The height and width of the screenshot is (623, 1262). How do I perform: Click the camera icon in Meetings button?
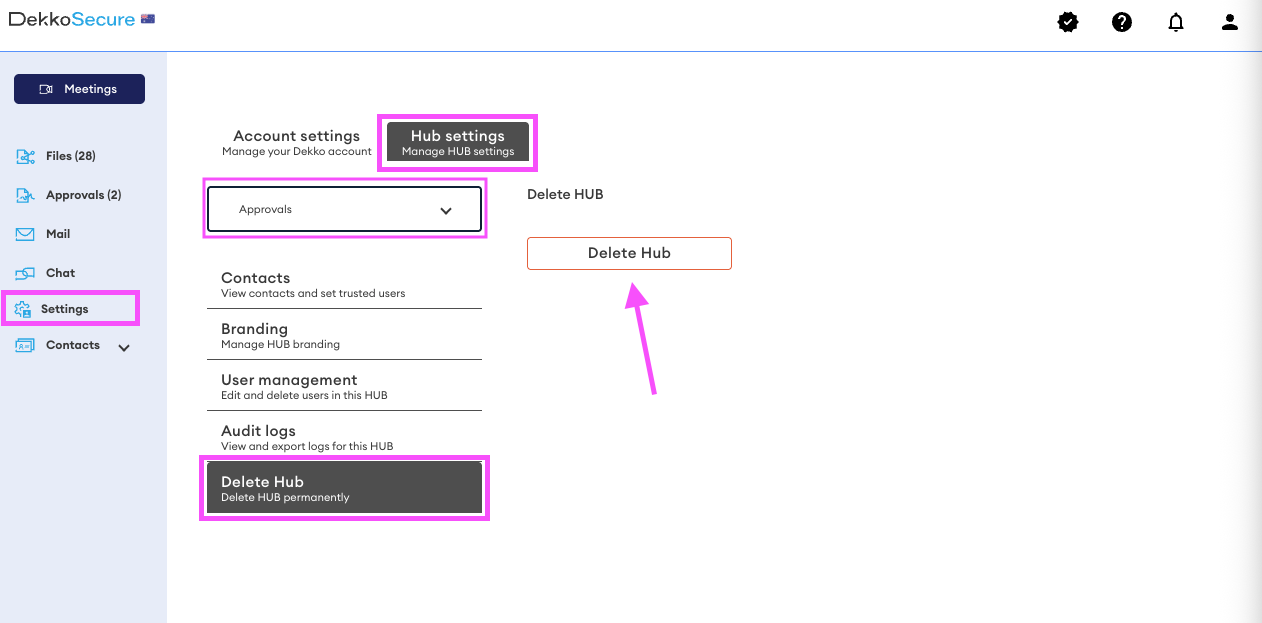pyautogui.click(x=46, y=89)
